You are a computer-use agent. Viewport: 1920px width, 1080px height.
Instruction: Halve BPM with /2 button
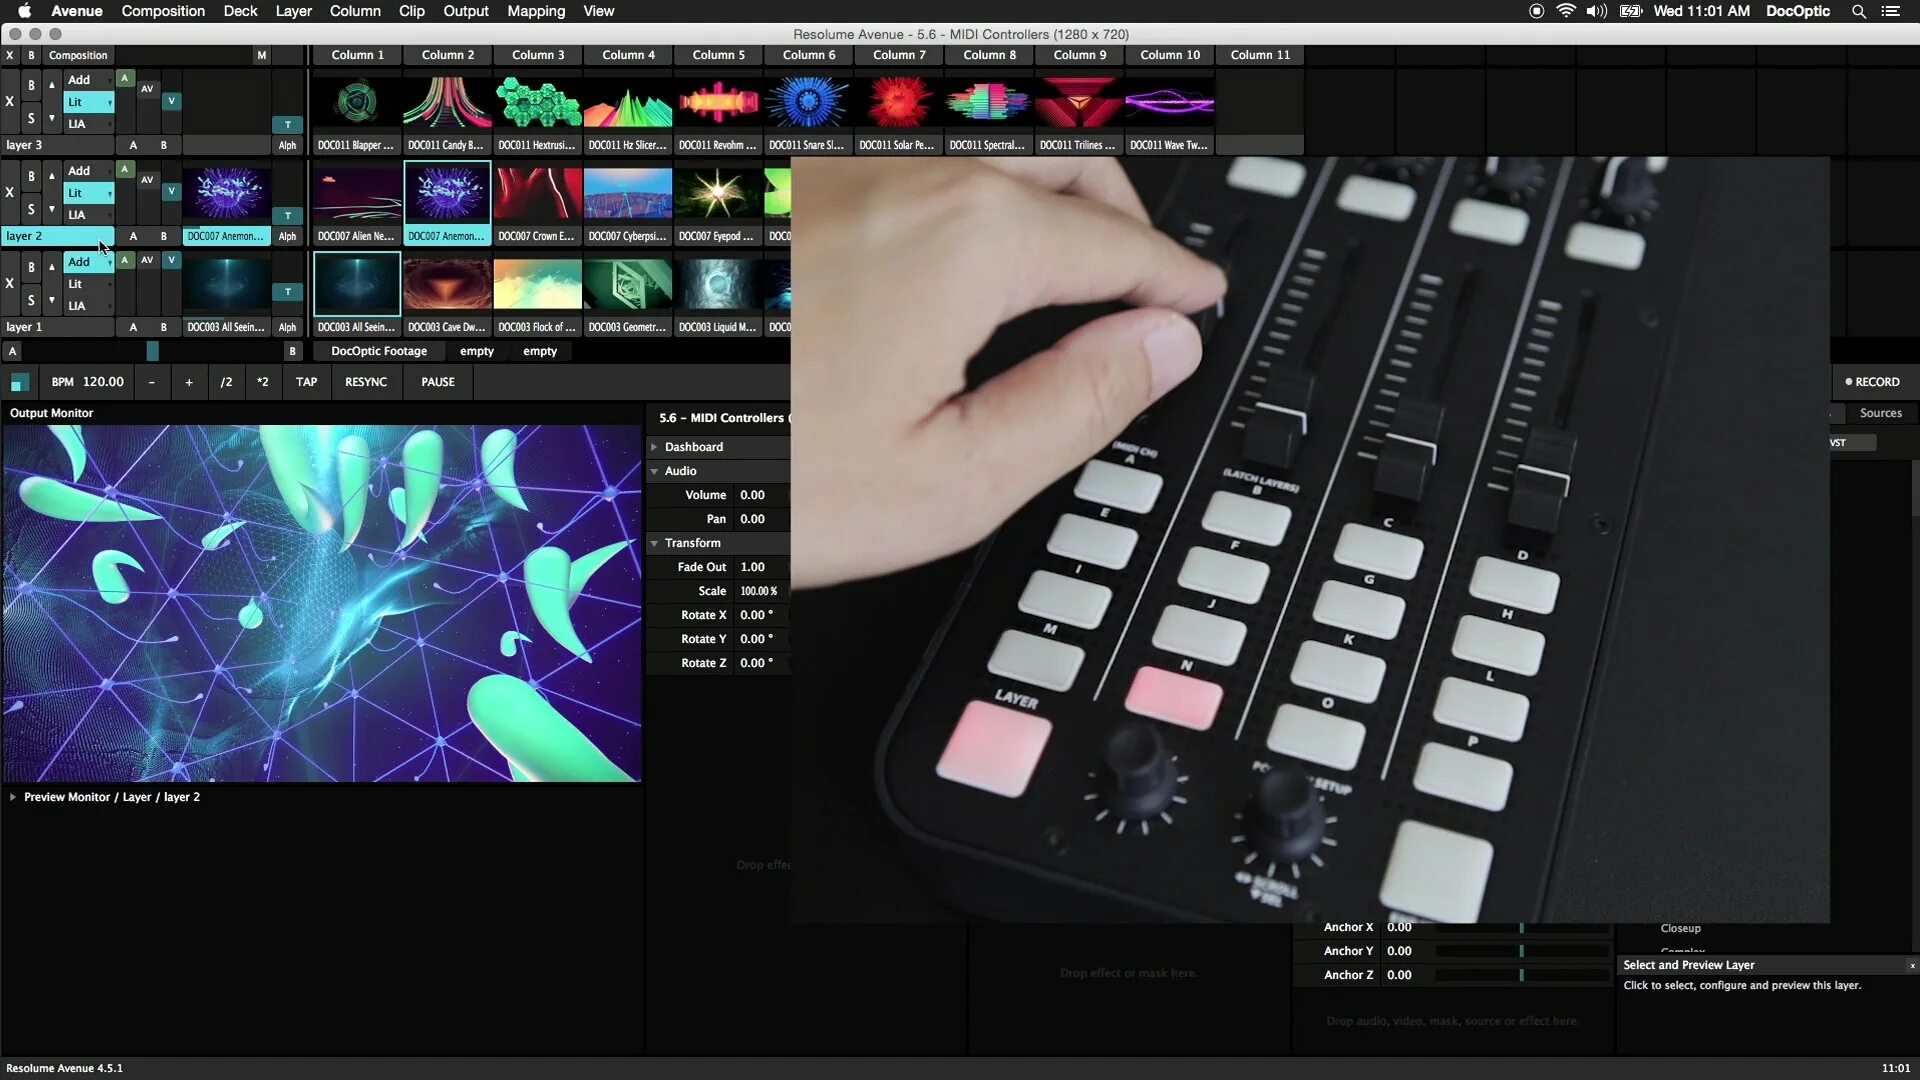point(226,382)
